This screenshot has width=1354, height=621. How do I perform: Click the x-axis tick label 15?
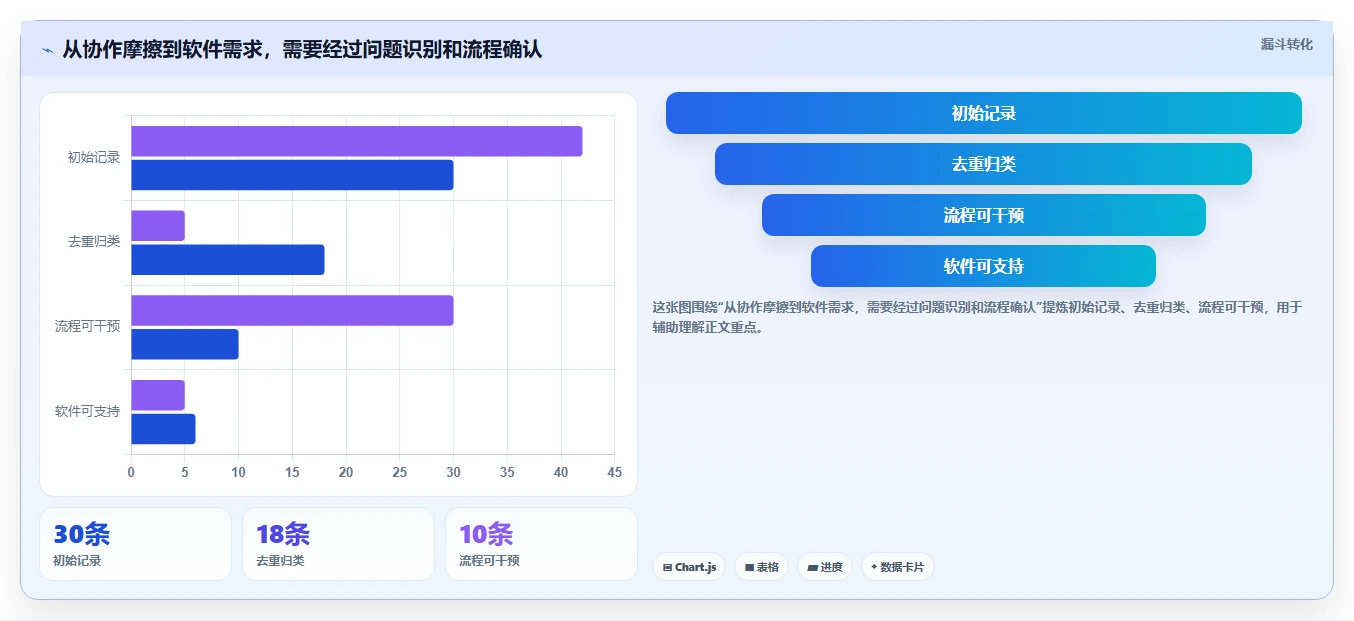pos(292,472)
